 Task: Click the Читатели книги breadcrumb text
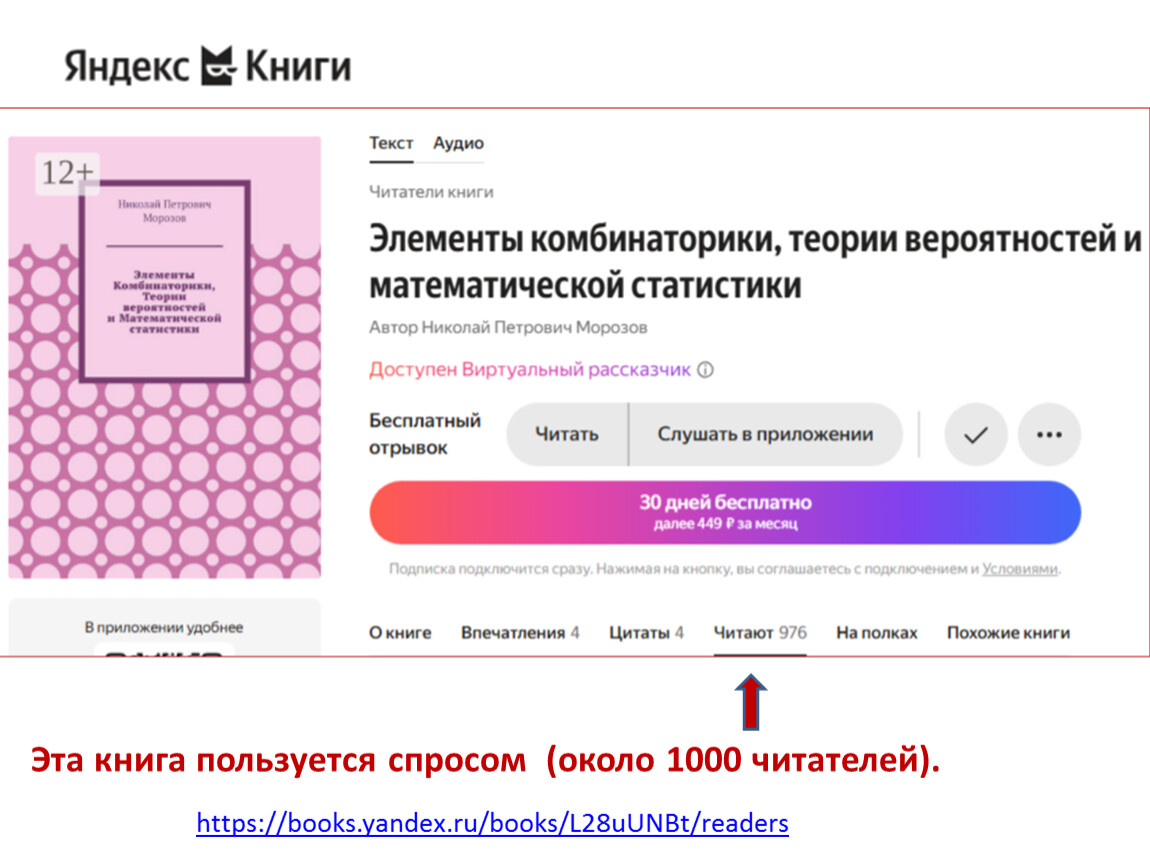(x=431, y=192)
